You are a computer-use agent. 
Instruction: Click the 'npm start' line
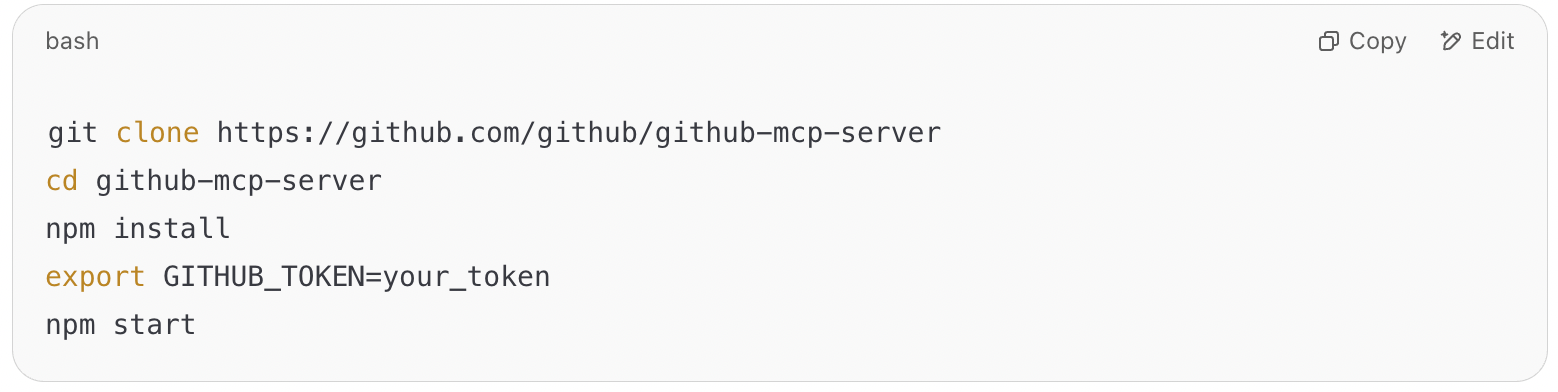click(121, 325)
